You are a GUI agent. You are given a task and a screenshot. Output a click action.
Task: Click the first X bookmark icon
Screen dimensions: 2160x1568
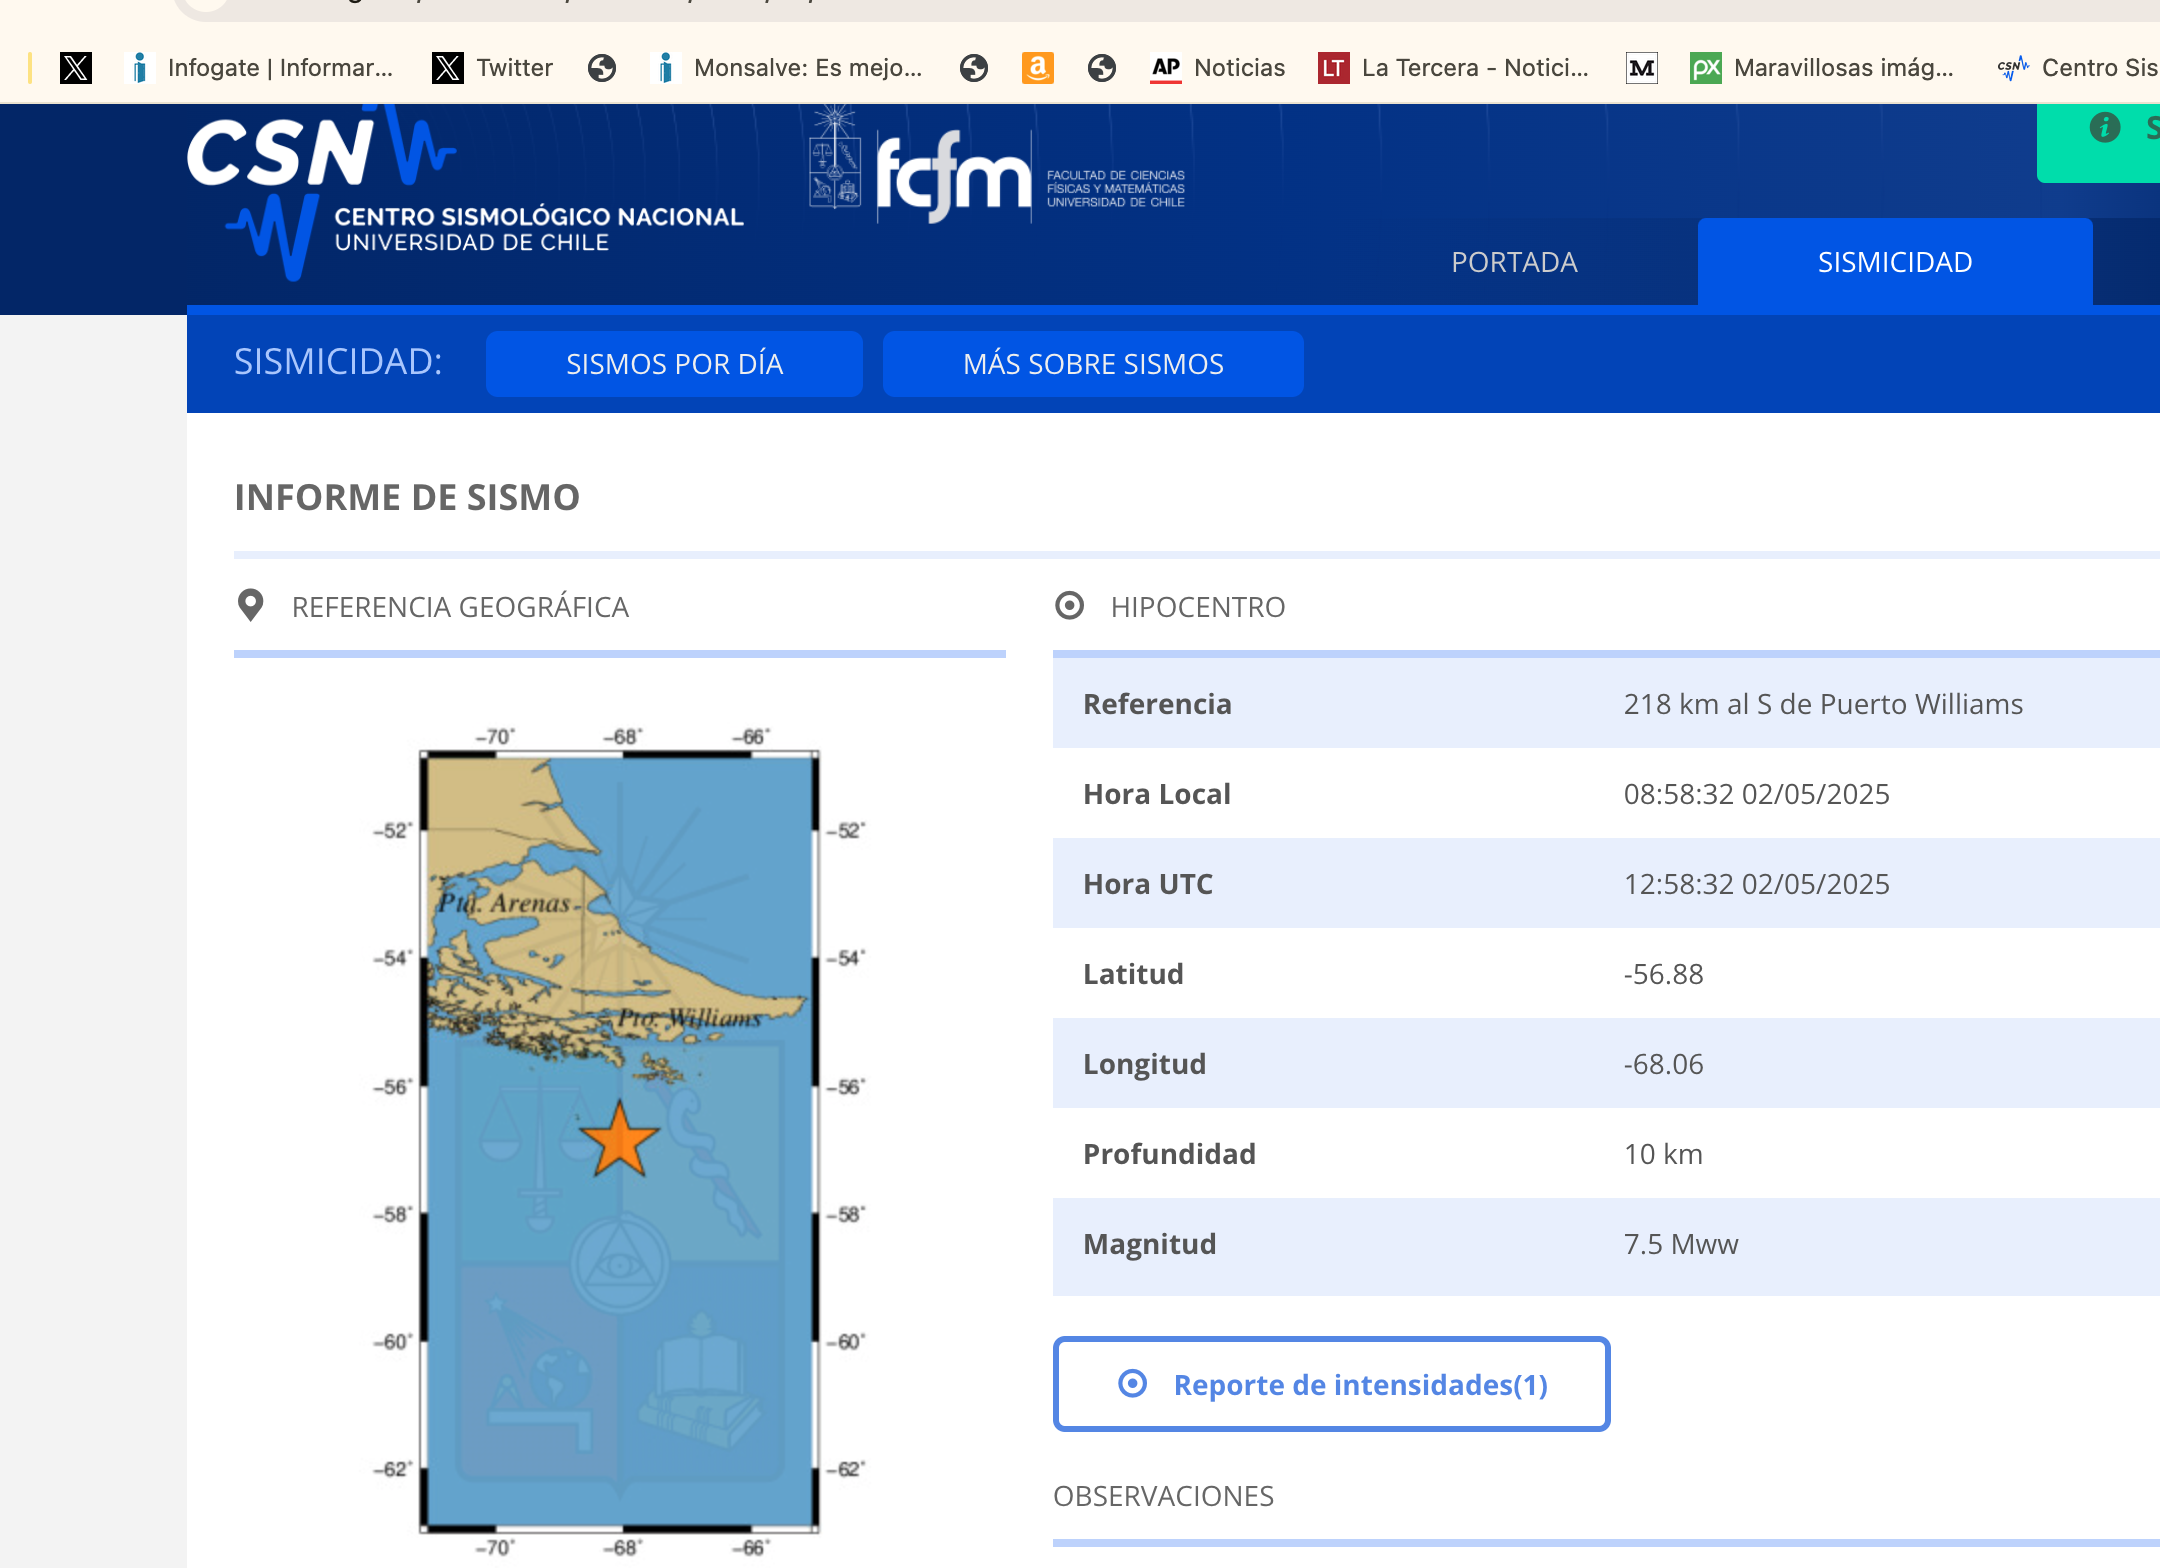click(x=75, y=68)
